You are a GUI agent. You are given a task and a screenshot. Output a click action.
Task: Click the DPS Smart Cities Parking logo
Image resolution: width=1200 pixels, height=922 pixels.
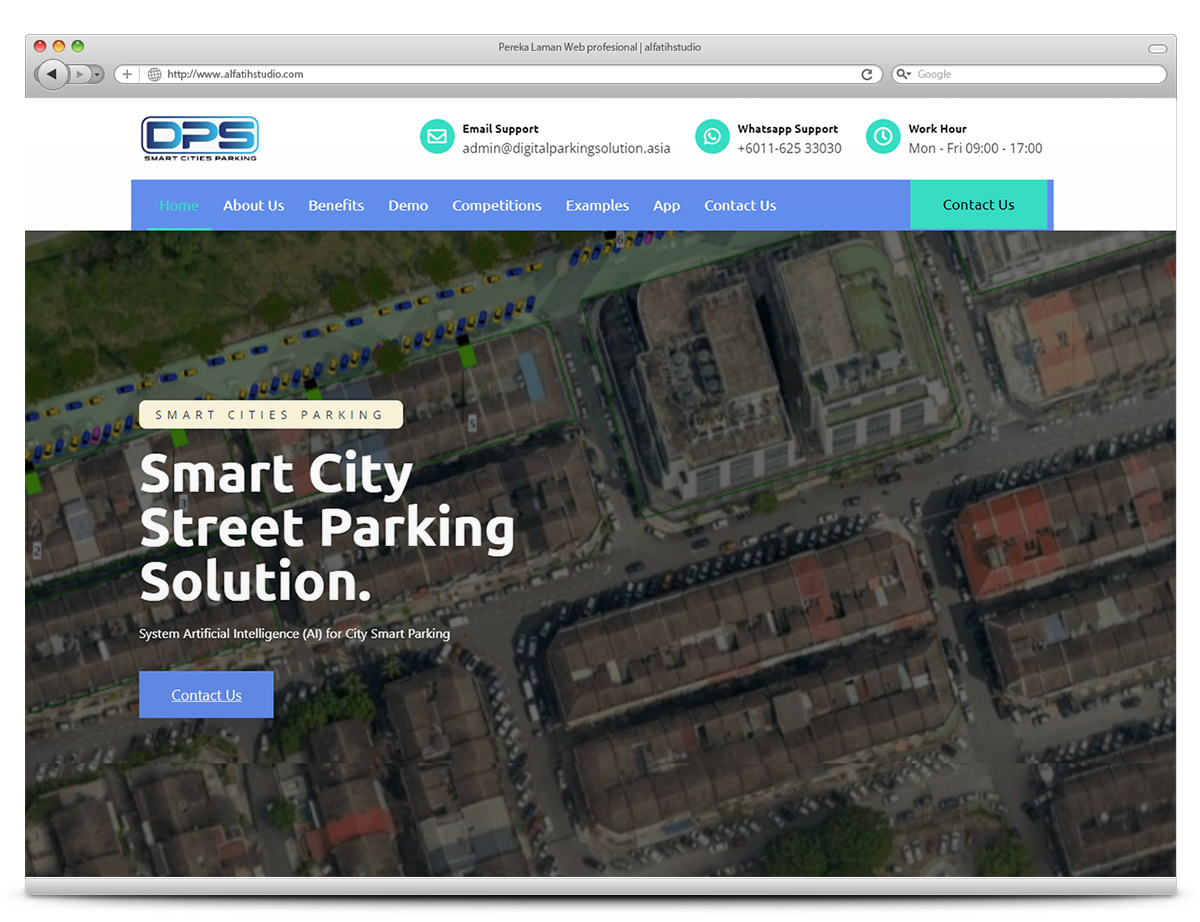[x=200, y=138]
